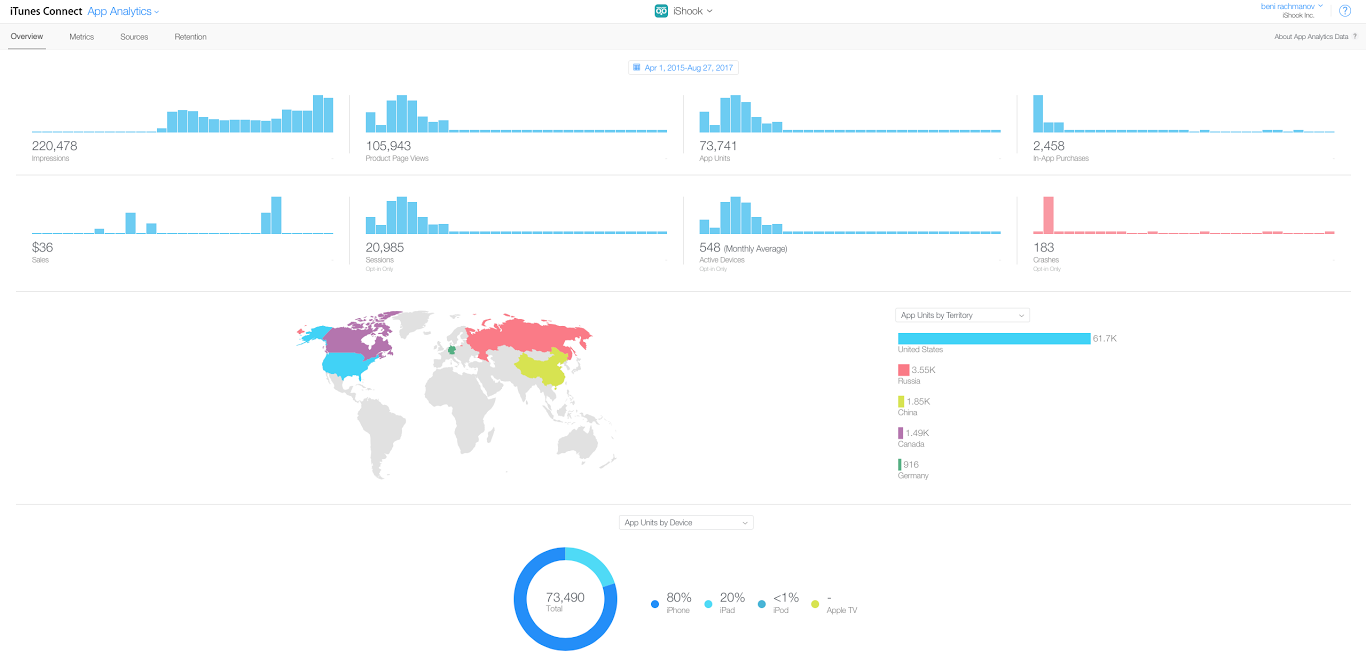
Task: Switch to the Retention tab
Action: point(191,37)
